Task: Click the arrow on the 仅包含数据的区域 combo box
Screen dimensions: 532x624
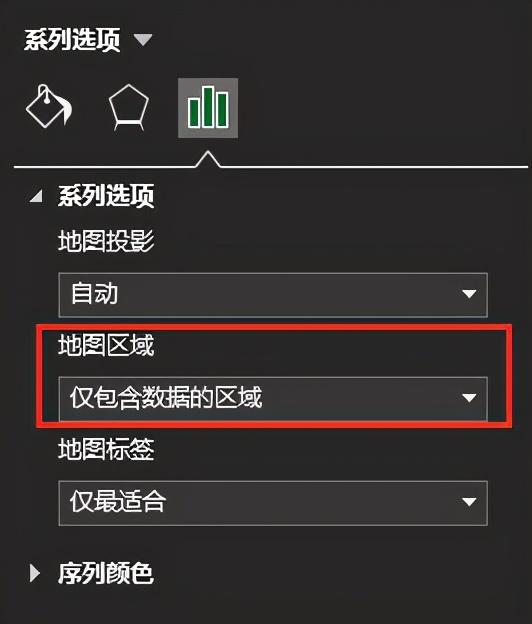Action: tap(470, 398)
